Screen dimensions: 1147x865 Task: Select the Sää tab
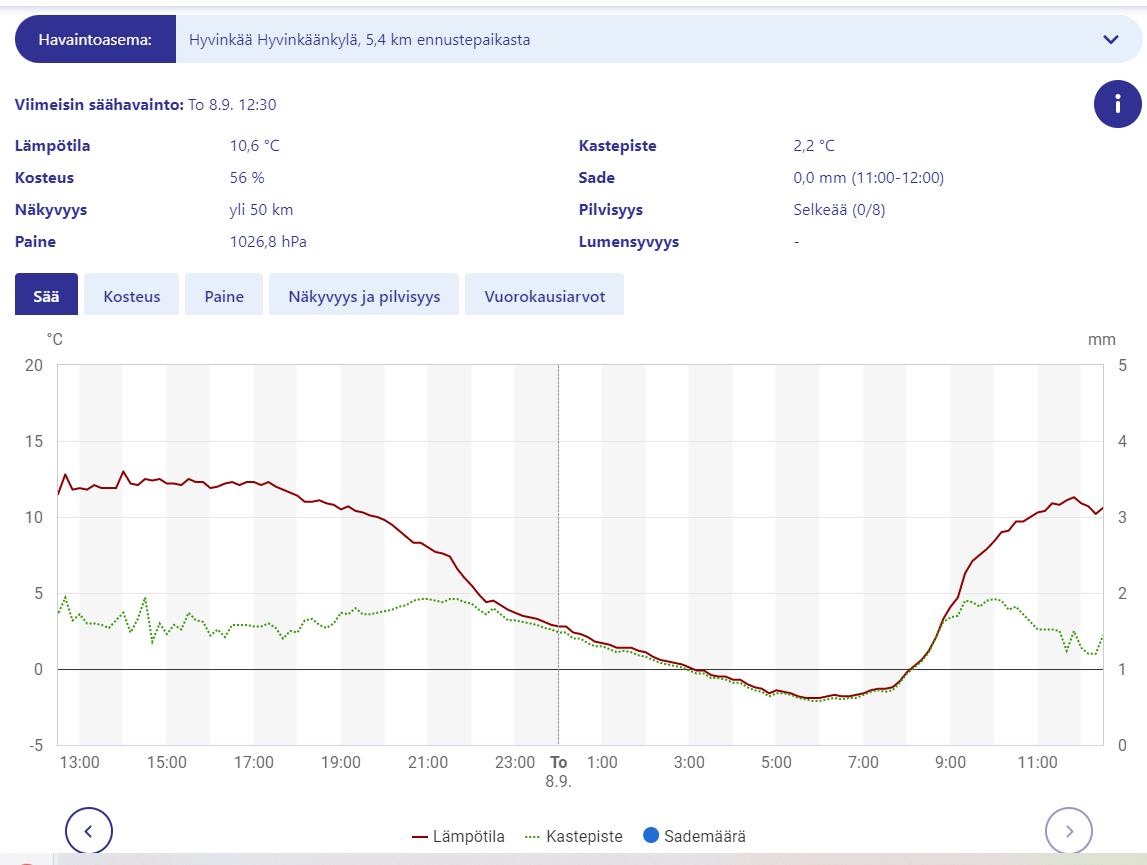[x=46, y=296]
